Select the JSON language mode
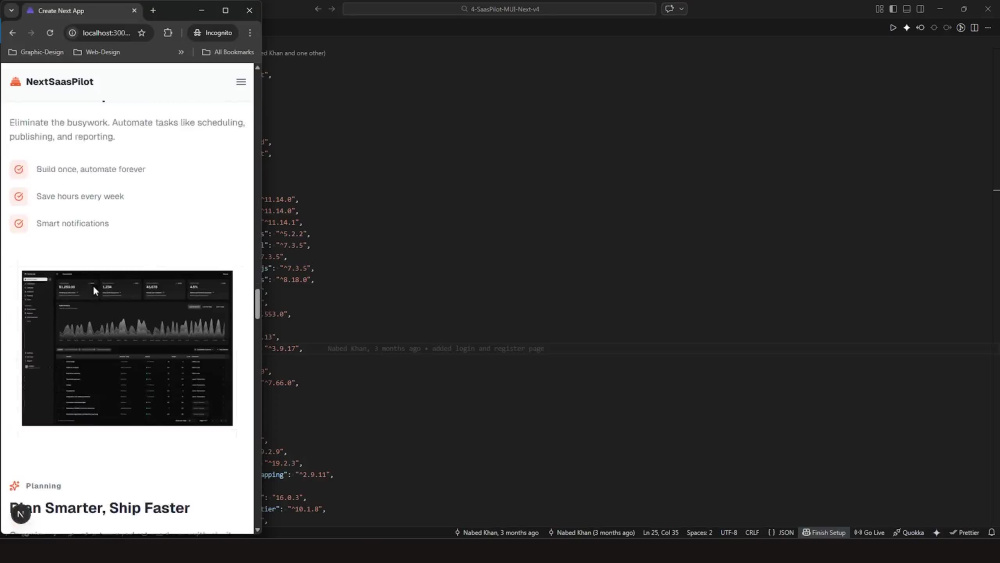This screenshot has height=563, width=1000. pyautogui.click(x=781, y=532)
